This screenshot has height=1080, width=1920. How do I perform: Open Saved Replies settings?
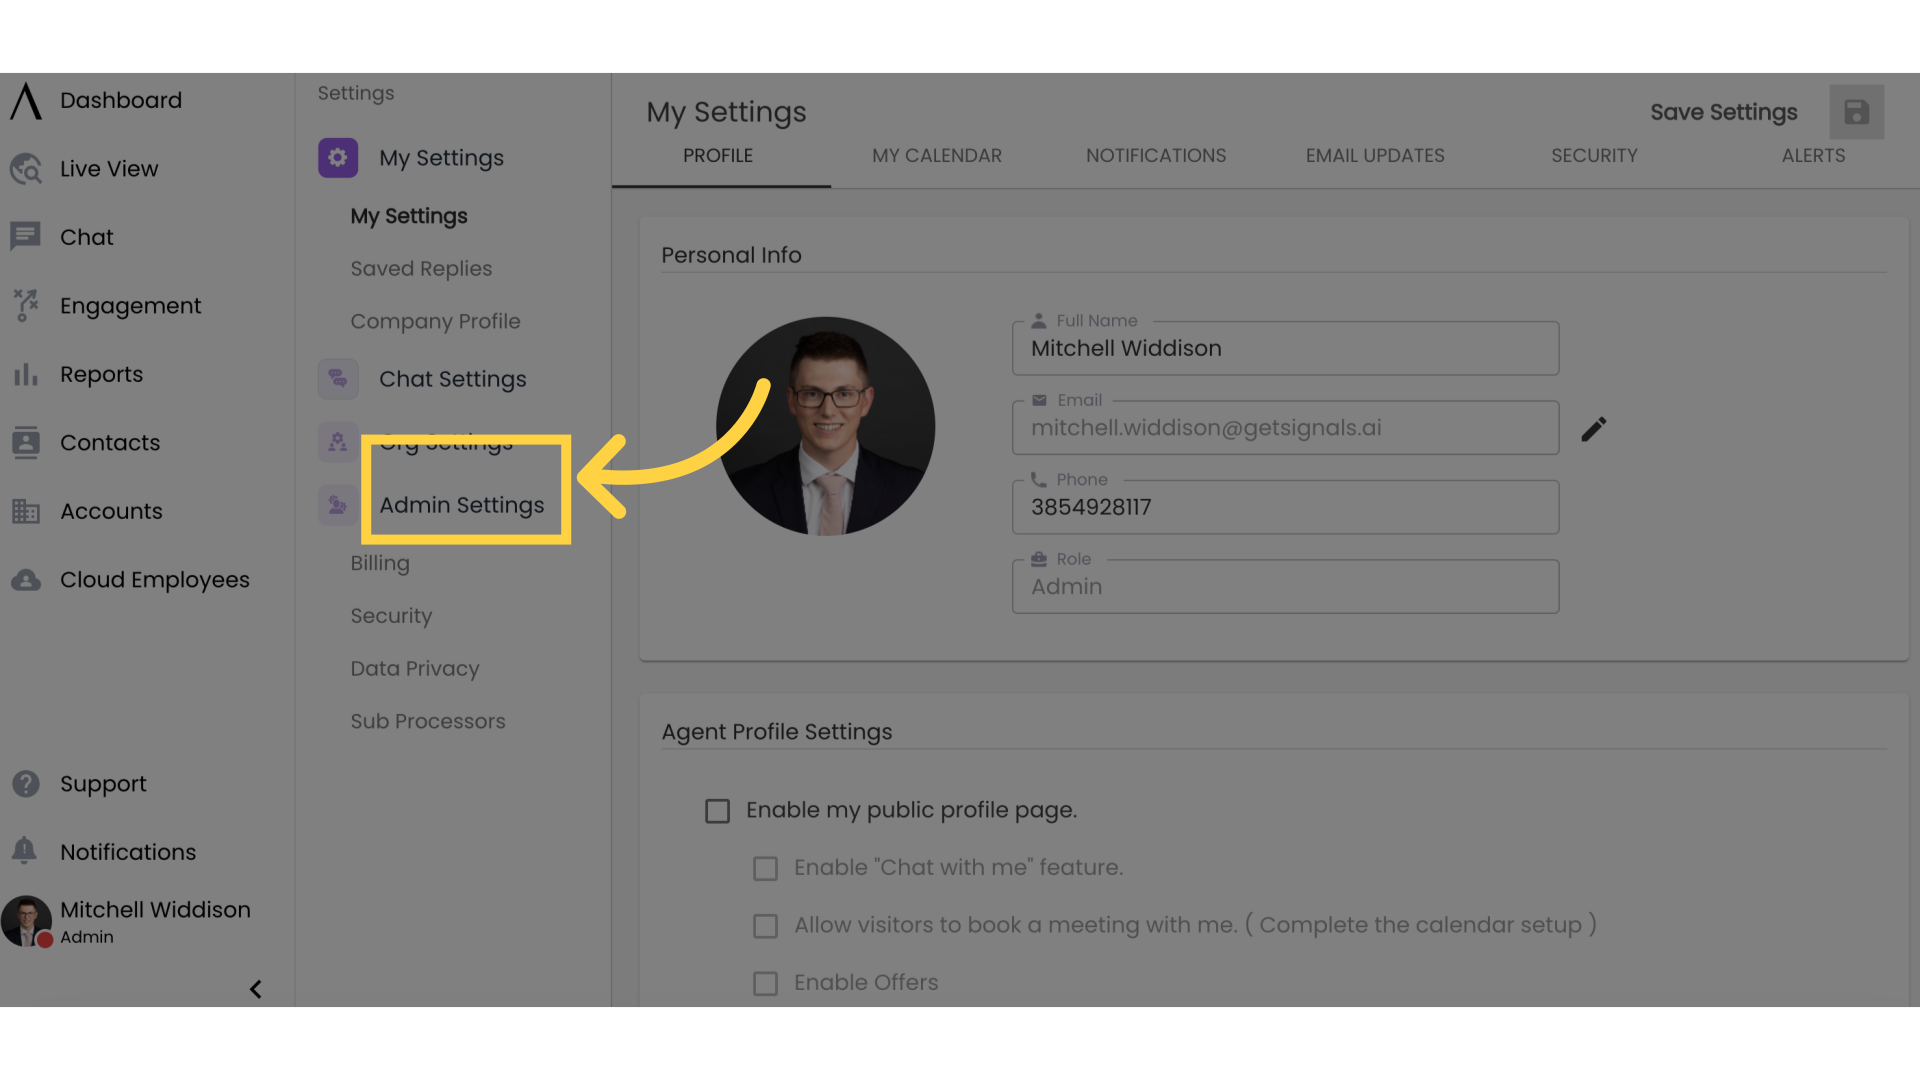pyautogui.click(x=421, y=269)
